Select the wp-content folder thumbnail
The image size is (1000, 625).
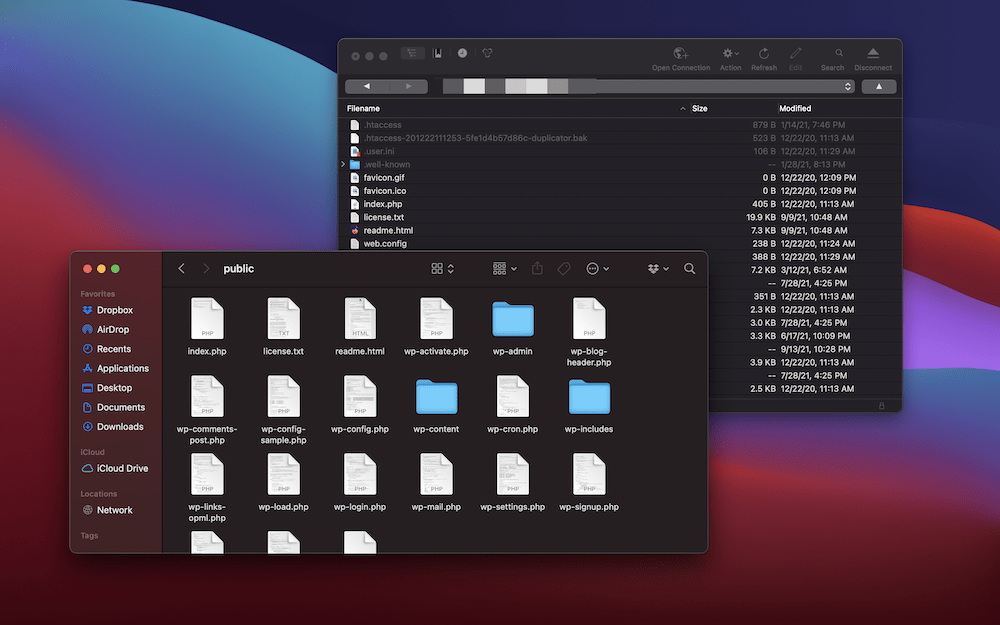pos(436,397)
